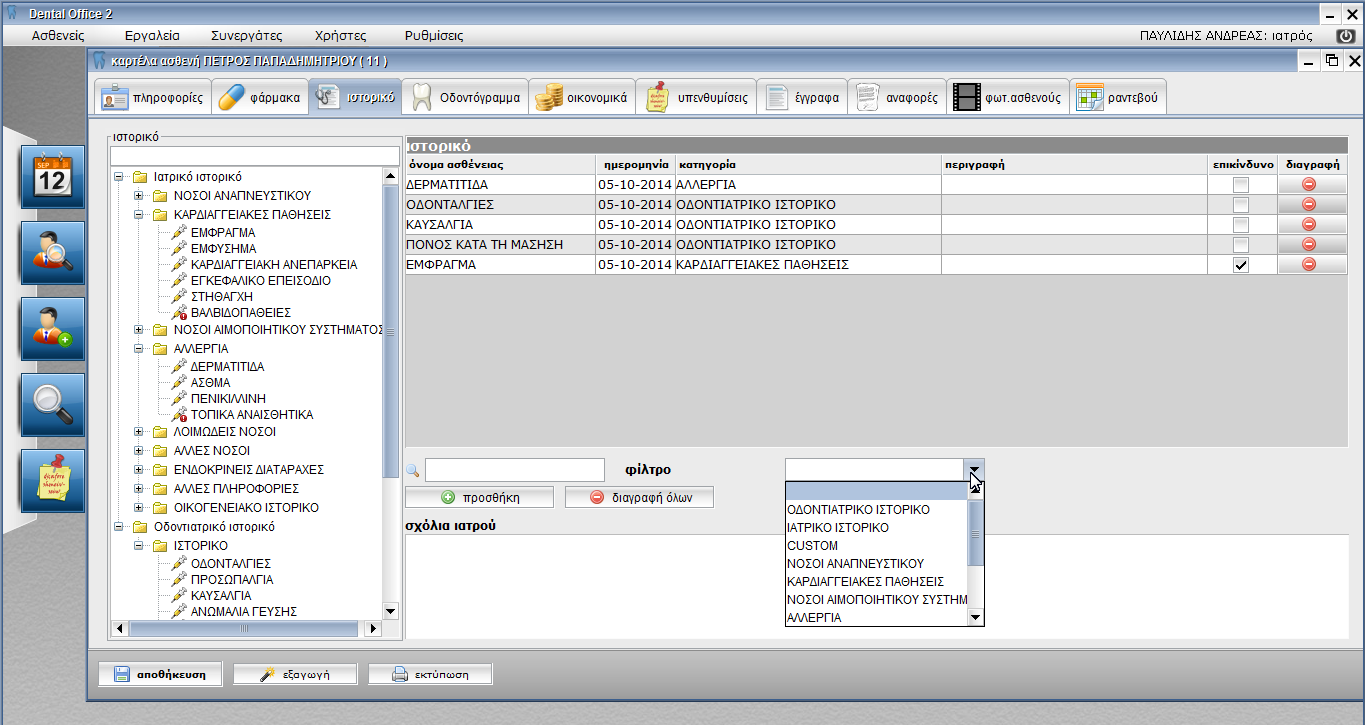Image resolution: width=1365 pixels, height=725 pixels.
Task: Select ΠΡΟΣΩΠΑΛΓΙΑ in the dental tree
Action: point(222,580)
